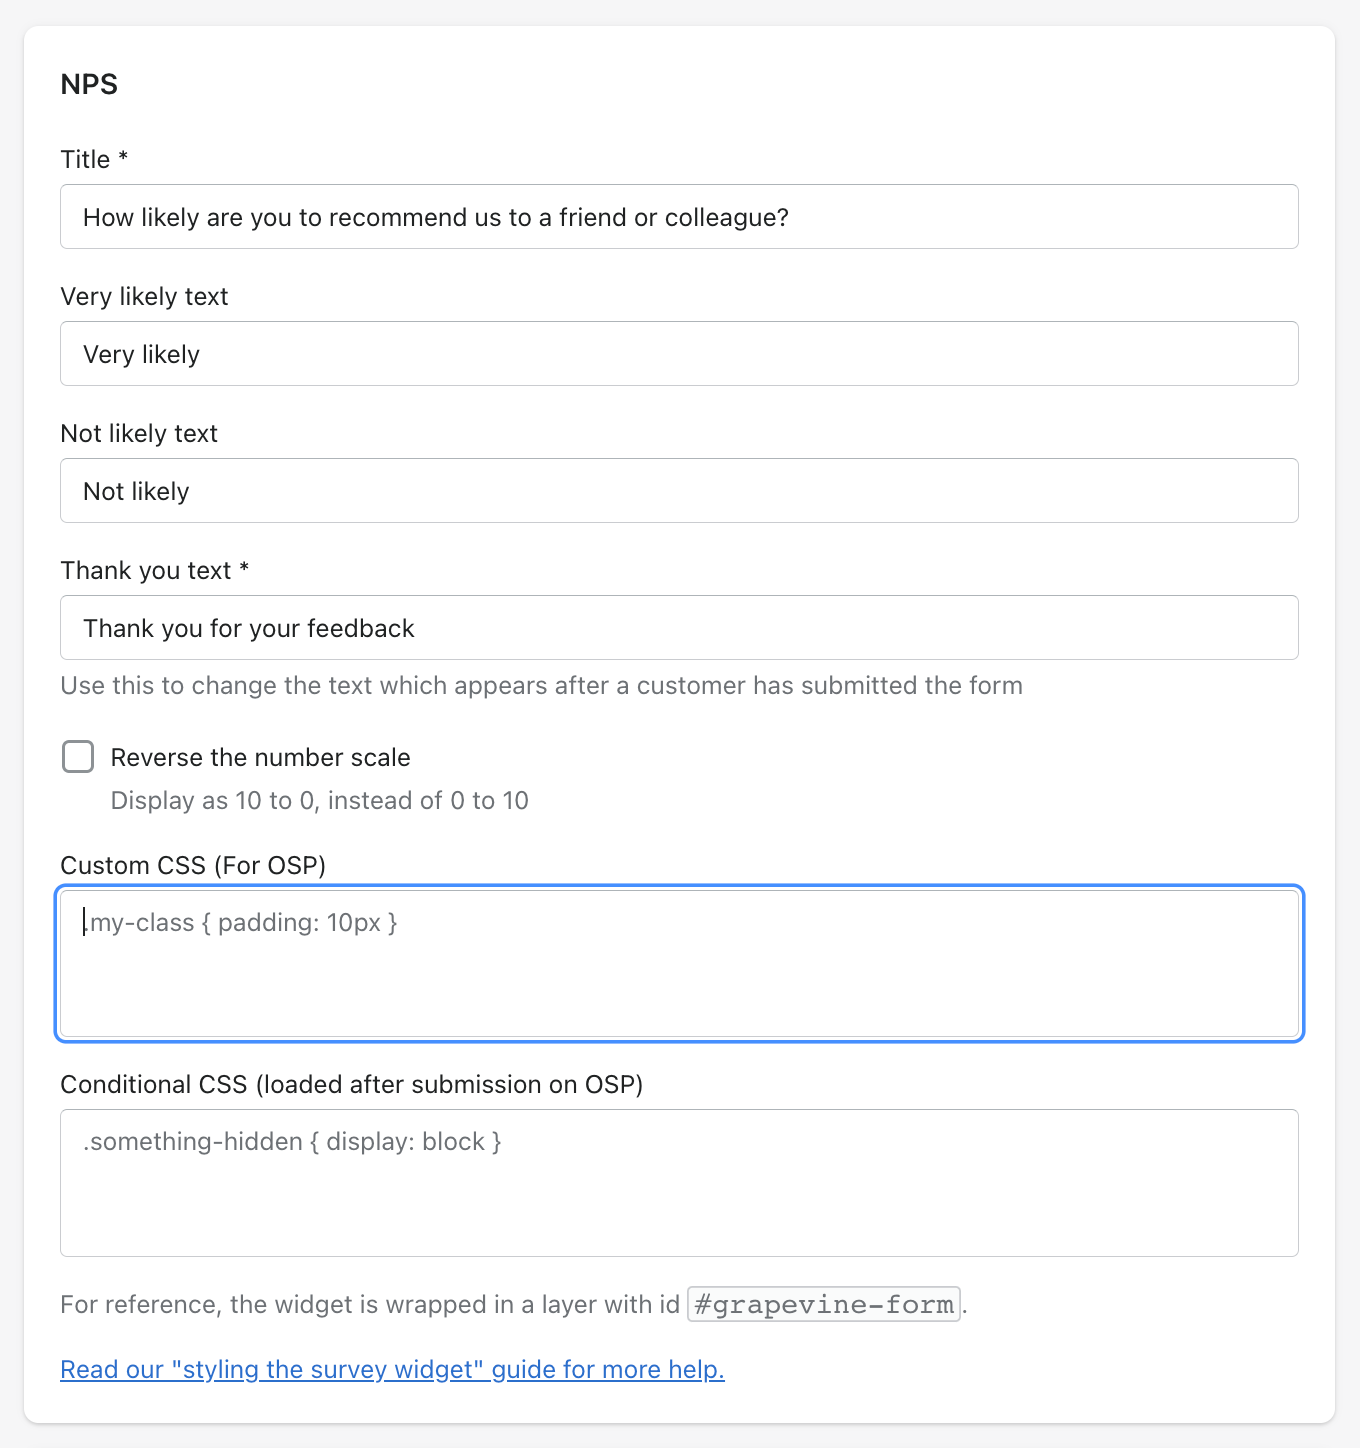1360x1448 pixels.
Task: Focus the Custom CSS (For OSP) textarea
Action: [679, 964]
